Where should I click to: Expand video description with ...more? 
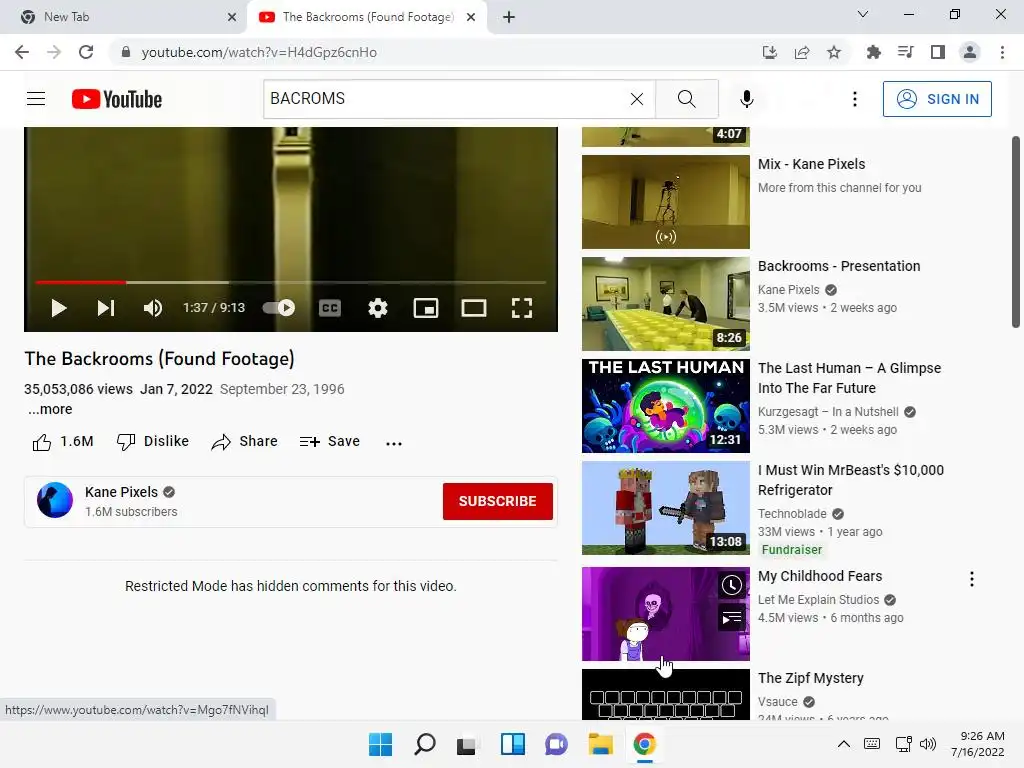coord(50,409)
